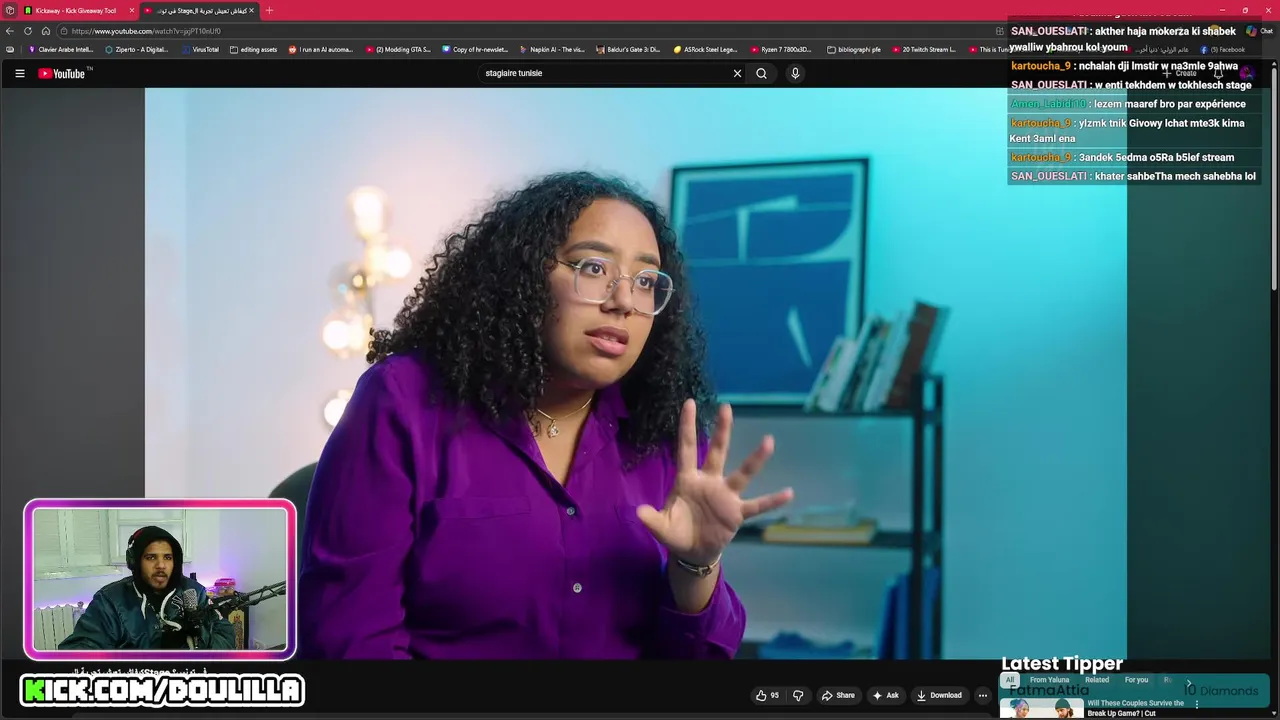Clear the search box with the X
Screen dimensions: 1280x720
point(737,73)
